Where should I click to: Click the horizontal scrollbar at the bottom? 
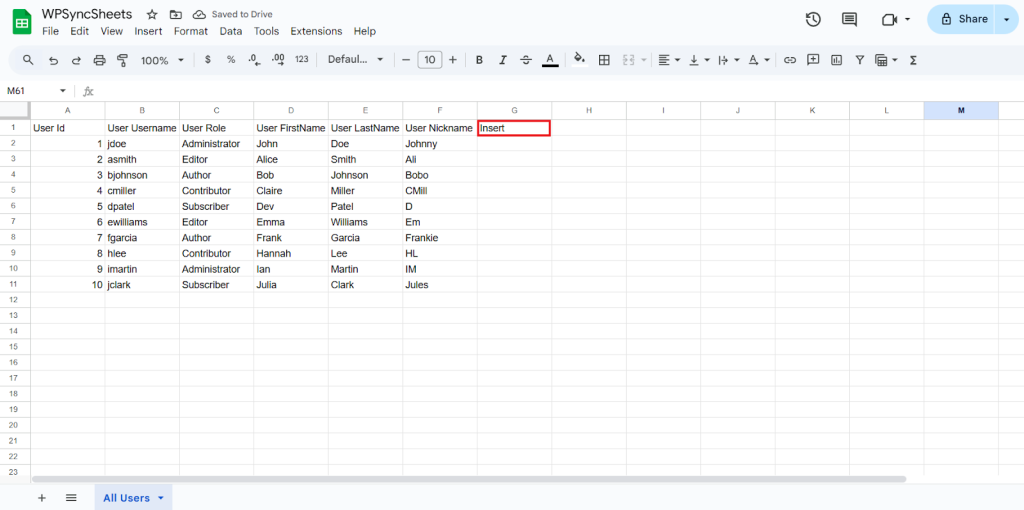pos(469,479)
